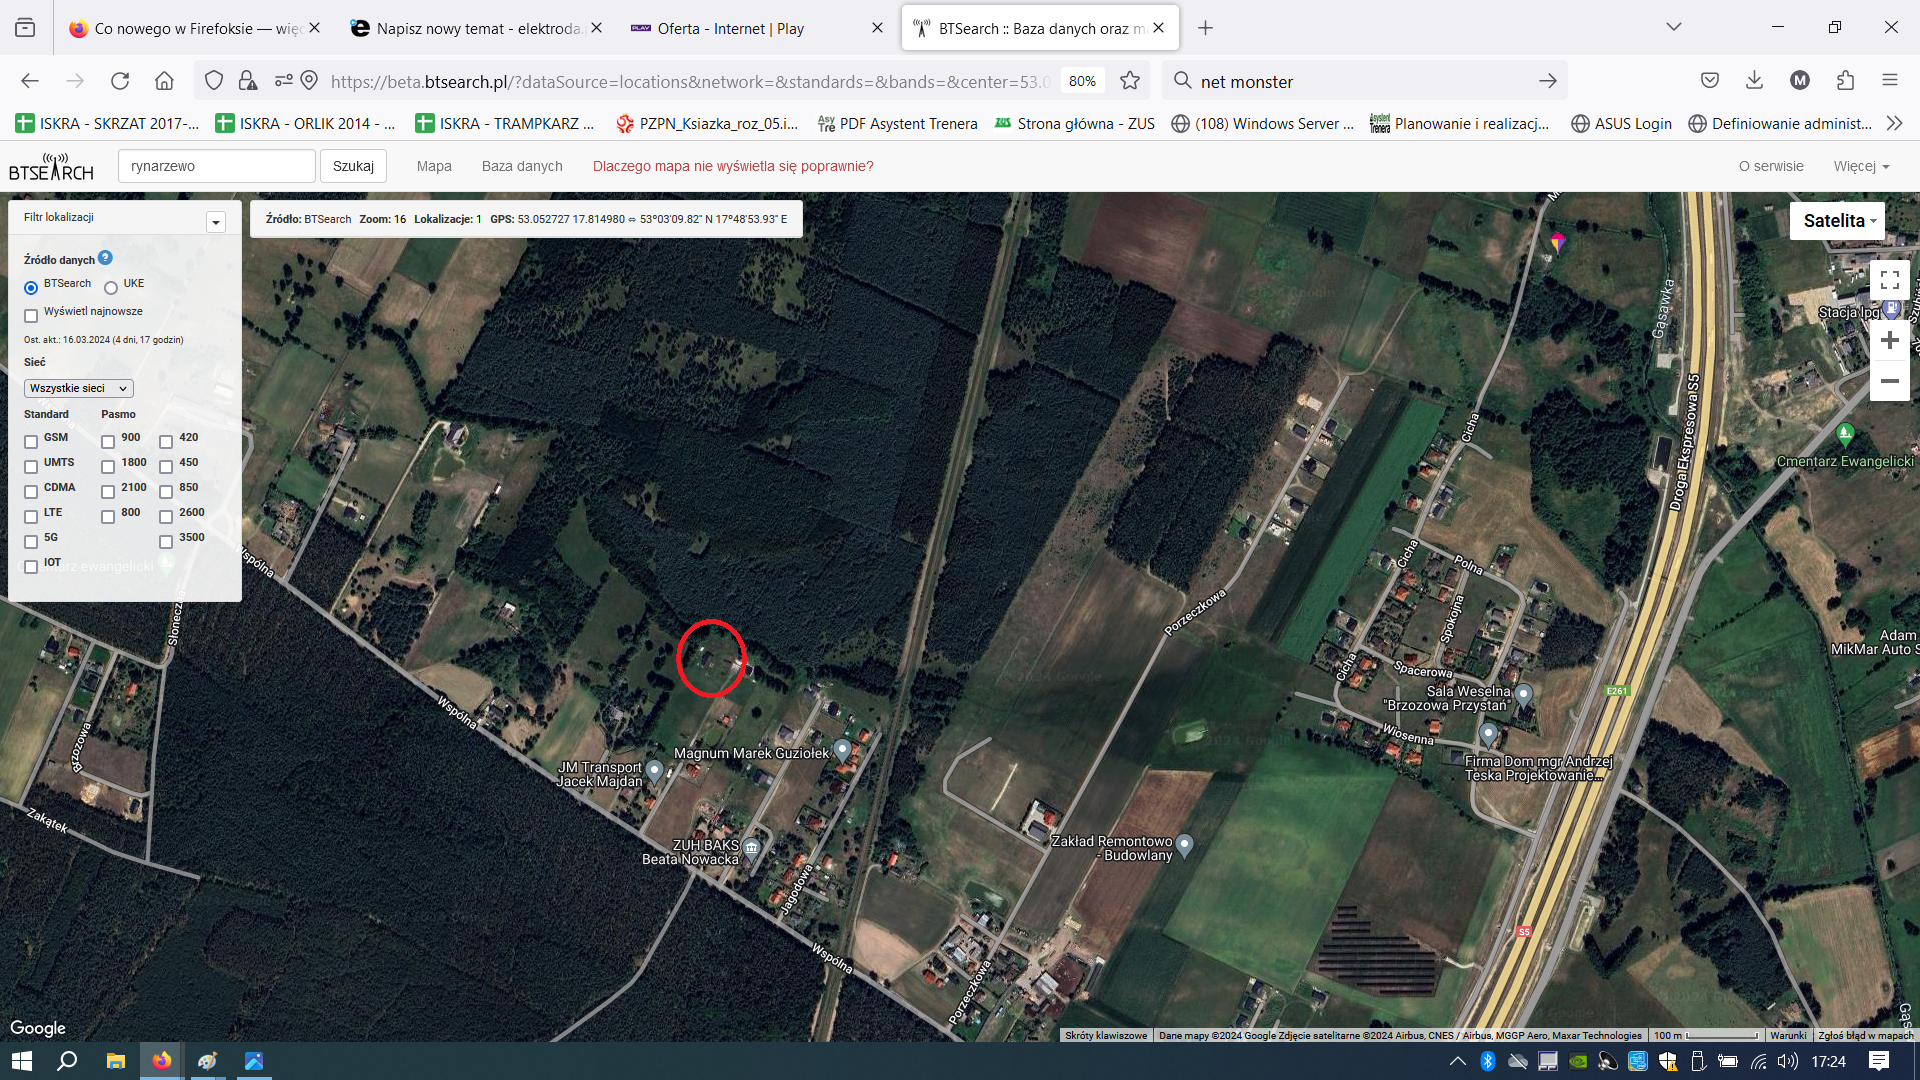This screenshot has width=1920, height=1080.
Task: List all Firefox tabs dropdown
Action: pos(1673,28)
